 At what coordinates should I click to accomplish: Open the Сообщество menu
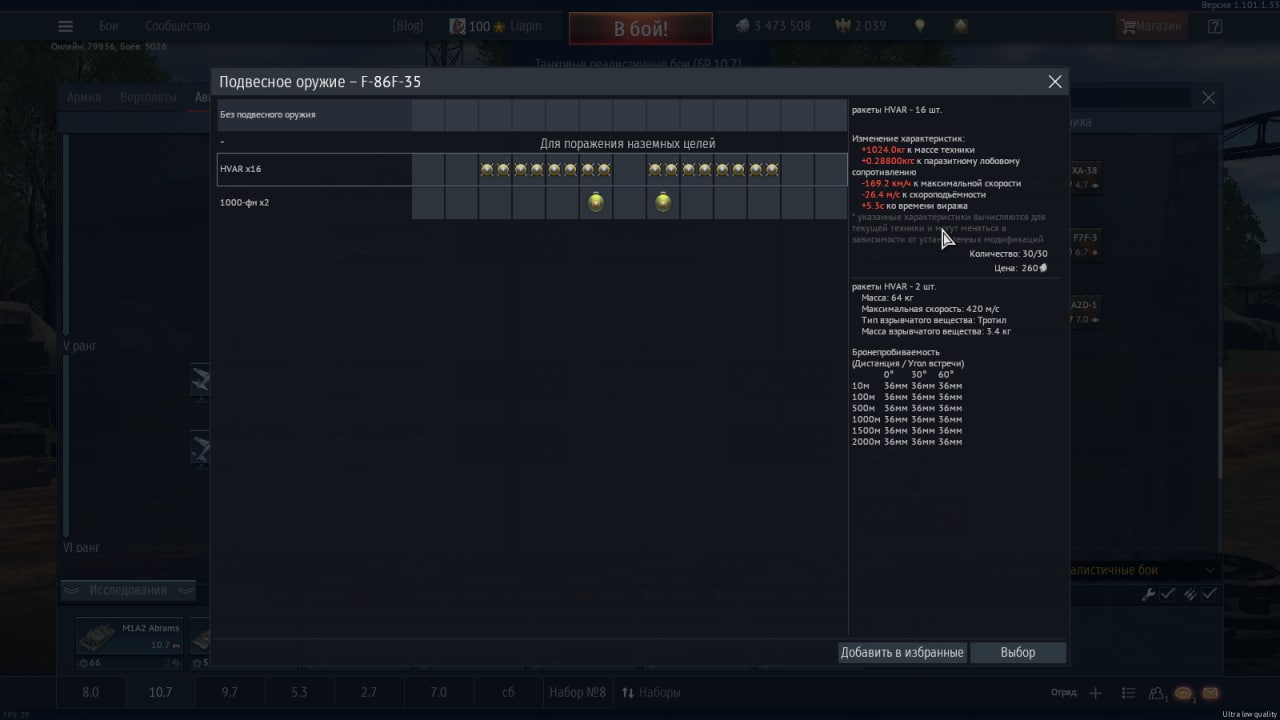click(177, 26)
